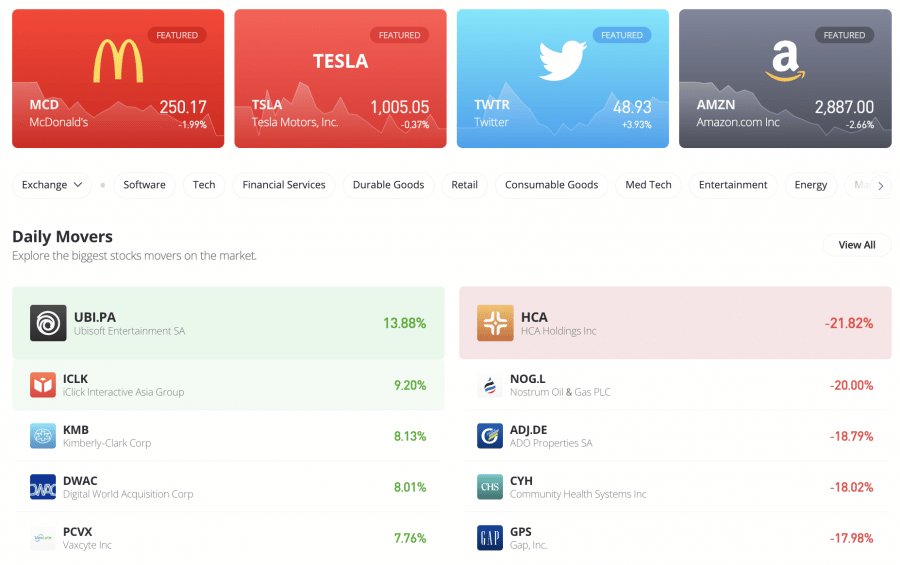The height and width of the screenshot is (565, 900).
Task: Click the -18.02% loss value
Action: pyautogui.click(x=851, y=487)
